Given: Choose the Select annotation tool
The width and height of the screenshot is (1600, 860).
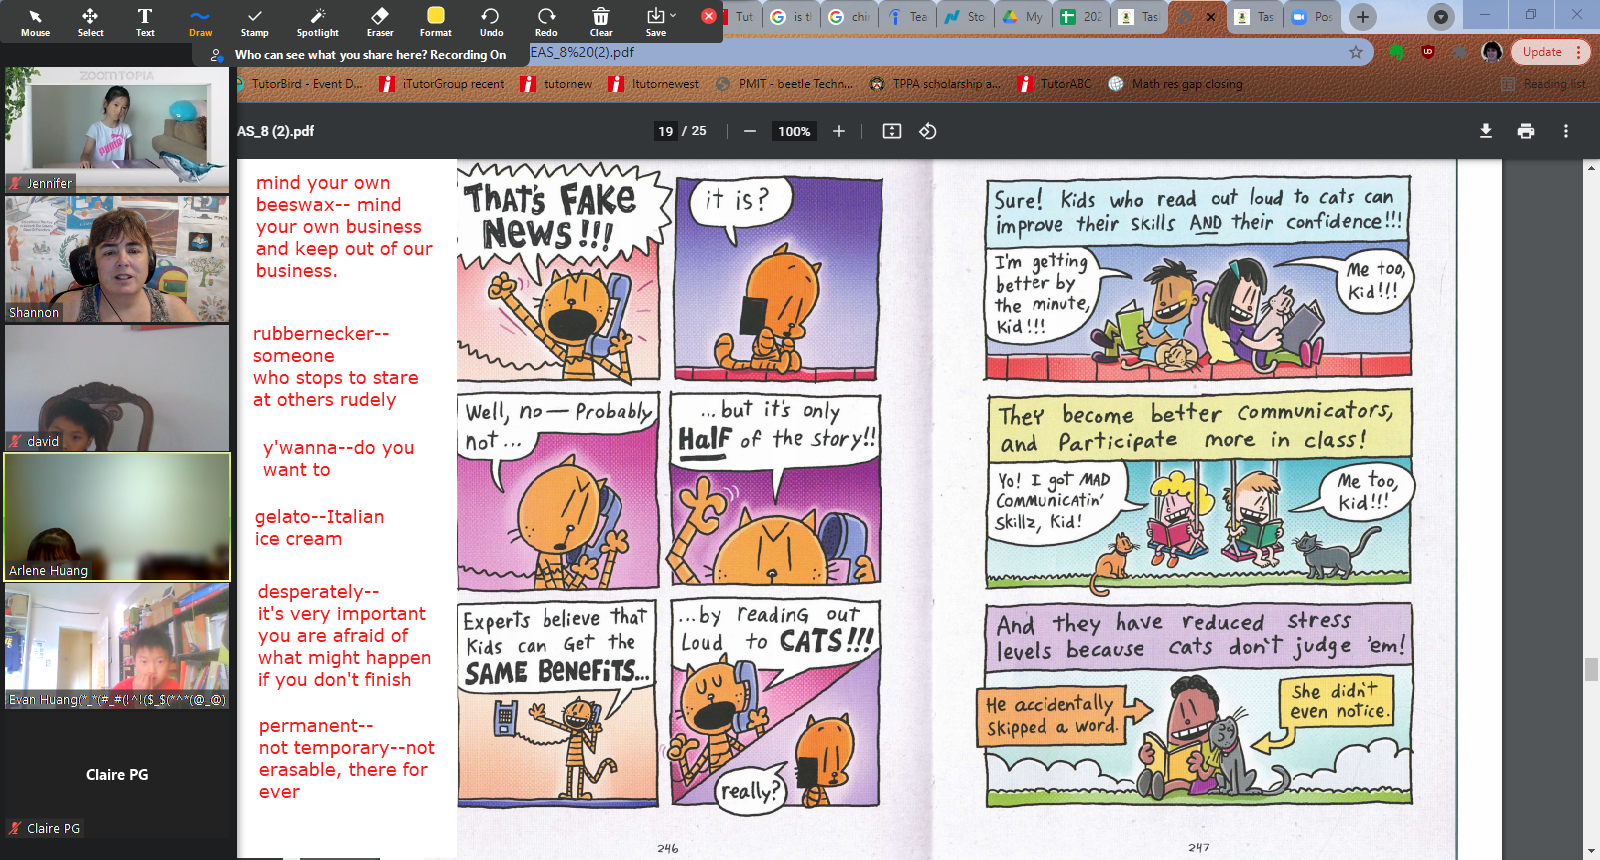Looking at the screenshot, I should click(90, 22).
